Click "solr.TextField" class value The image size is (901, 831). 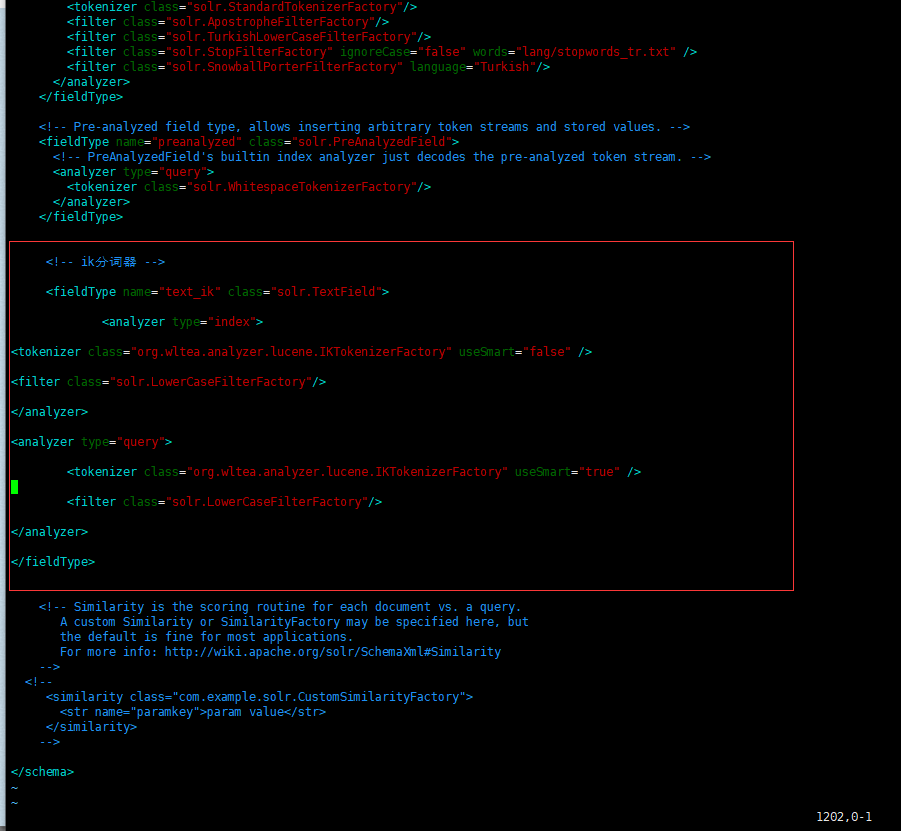pyautogui.click(x=326, y=292)
